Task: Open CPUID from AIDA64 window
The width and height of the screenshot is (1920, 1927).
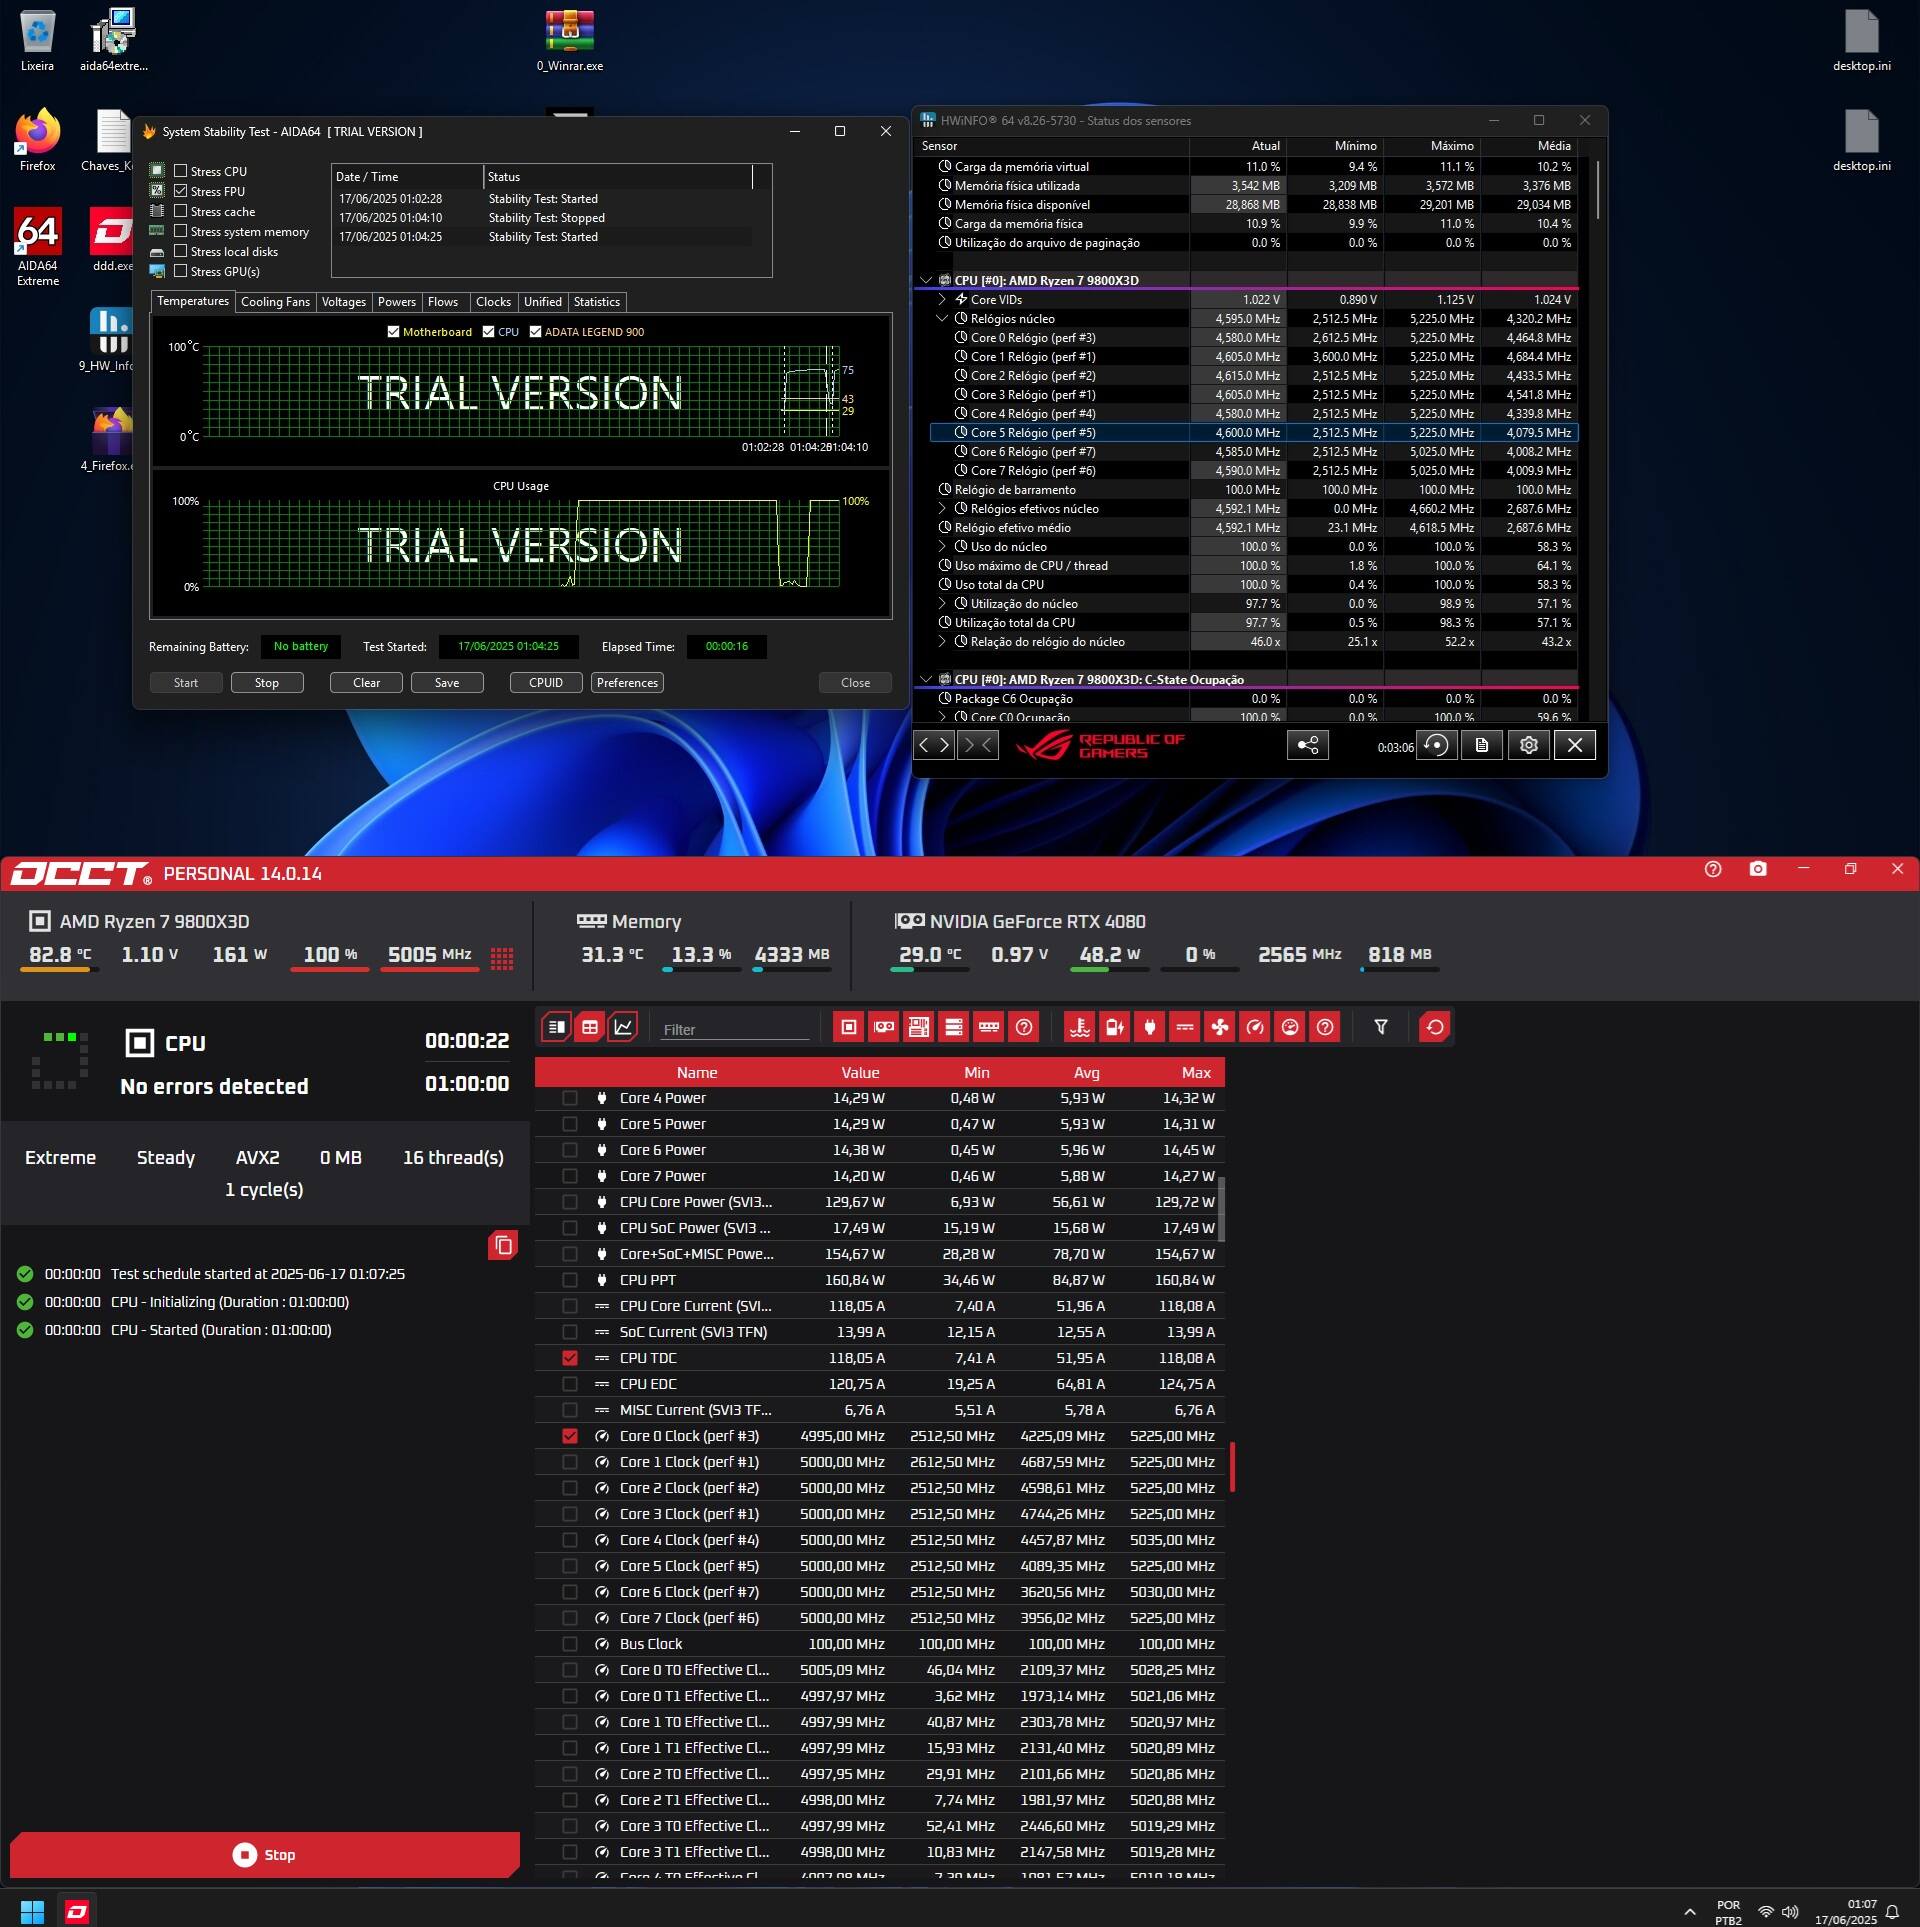Action: point(546,682)
